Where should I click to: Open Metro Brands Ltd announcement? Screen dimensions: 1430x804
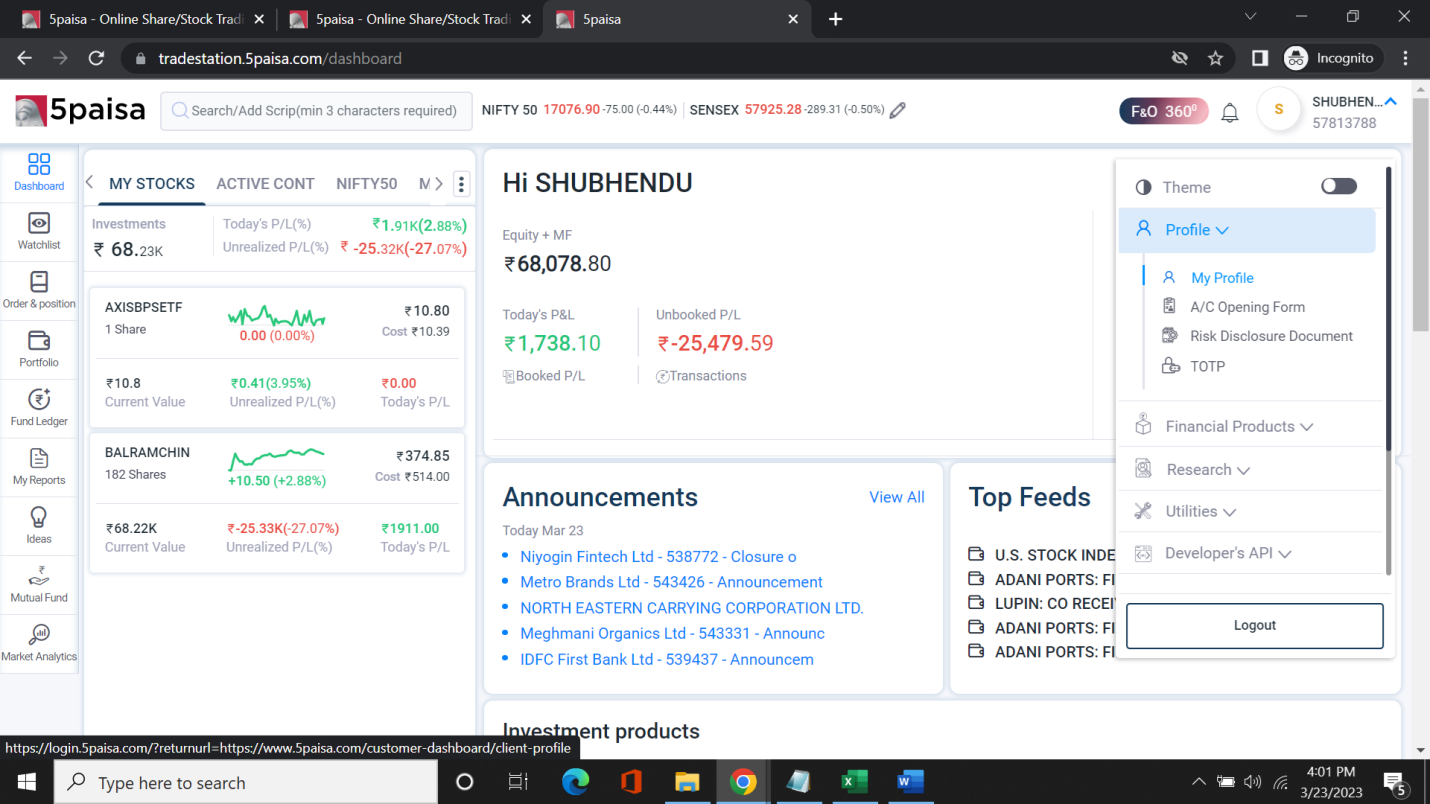(x=671, y=582)
